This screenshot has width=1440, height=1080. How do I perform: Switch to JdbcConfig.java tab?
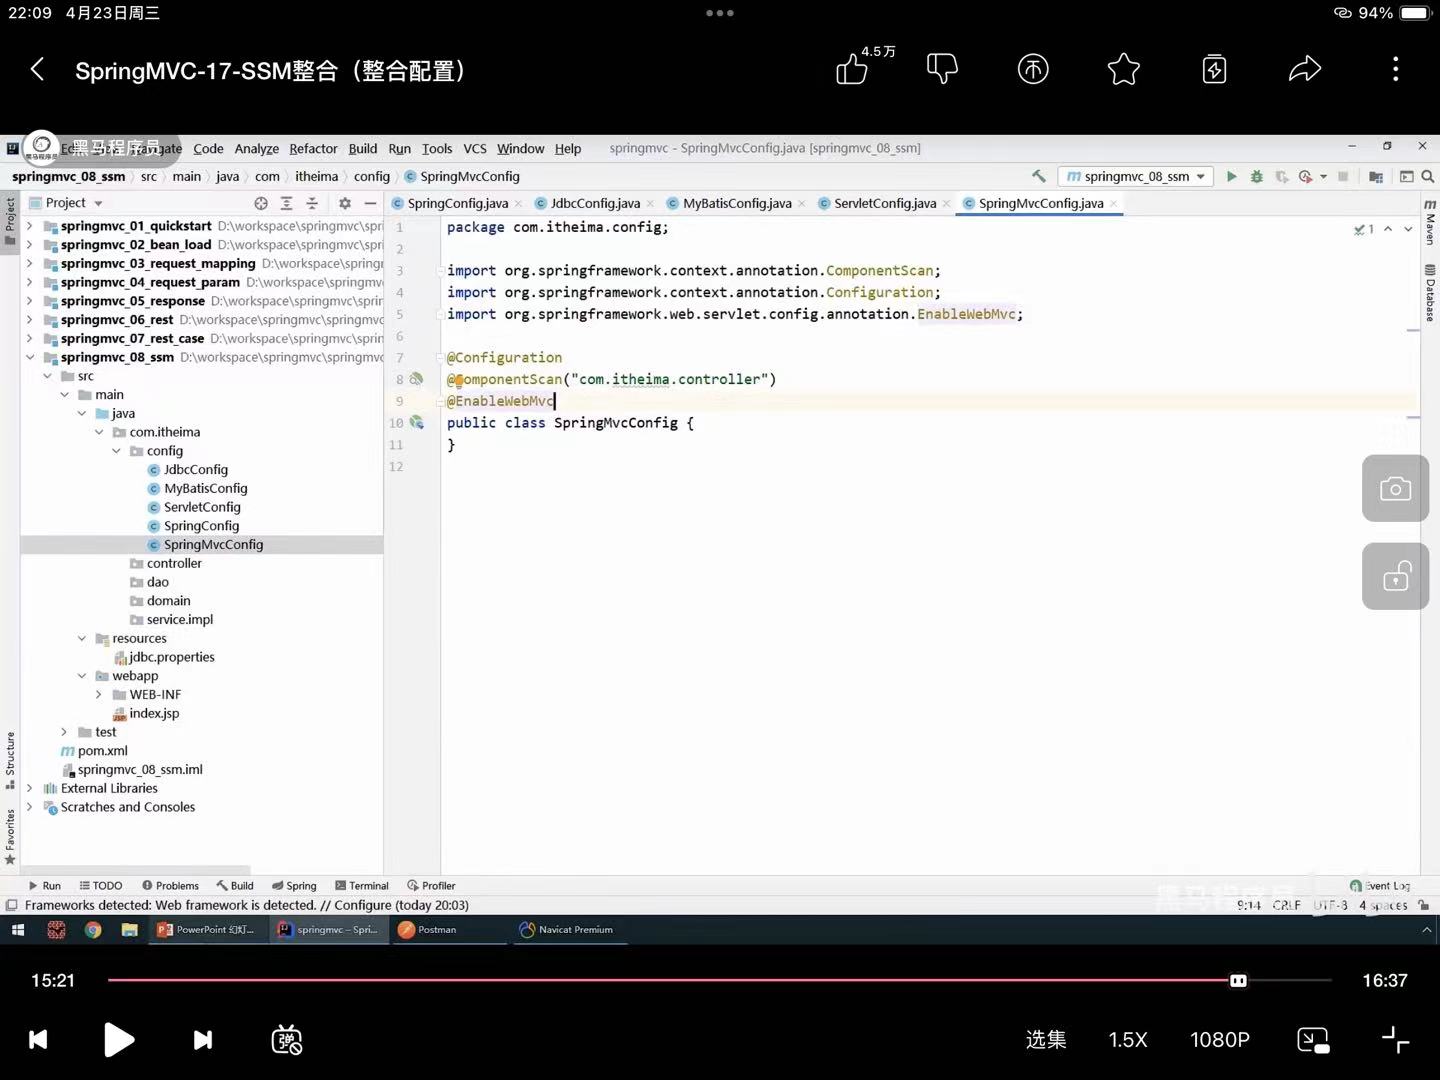(595, 203)
